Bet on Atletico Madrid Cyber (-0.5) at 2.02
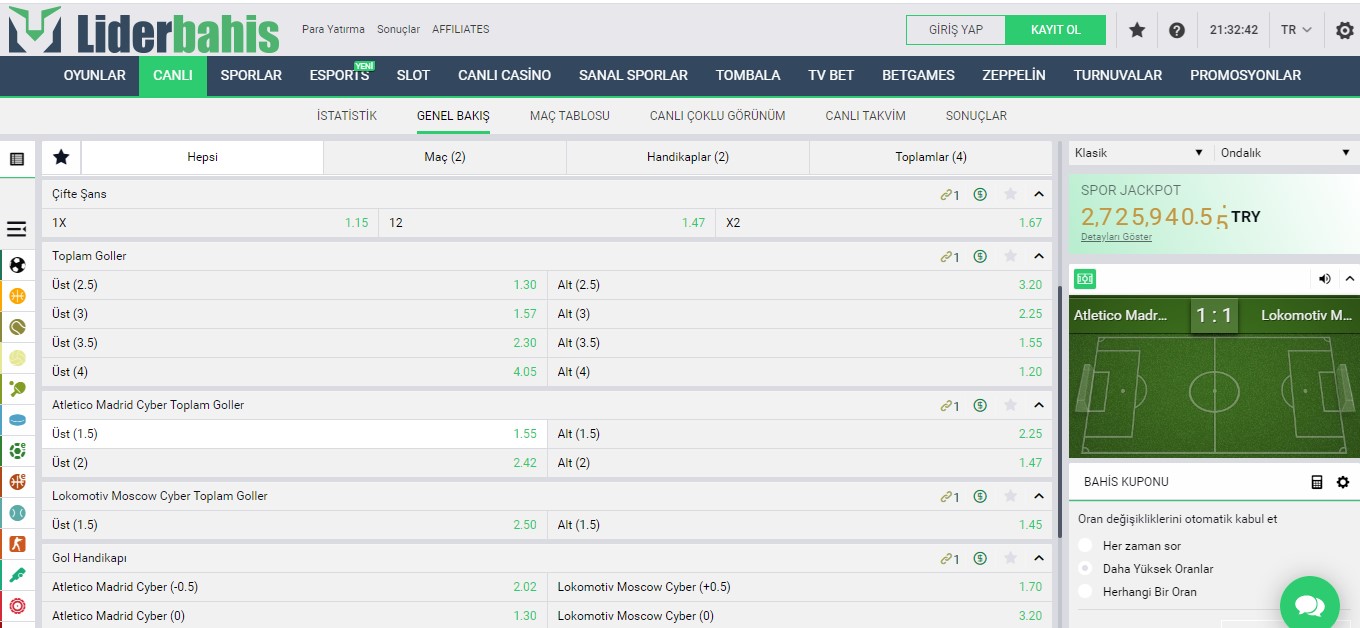 click(x=295, y=587)
